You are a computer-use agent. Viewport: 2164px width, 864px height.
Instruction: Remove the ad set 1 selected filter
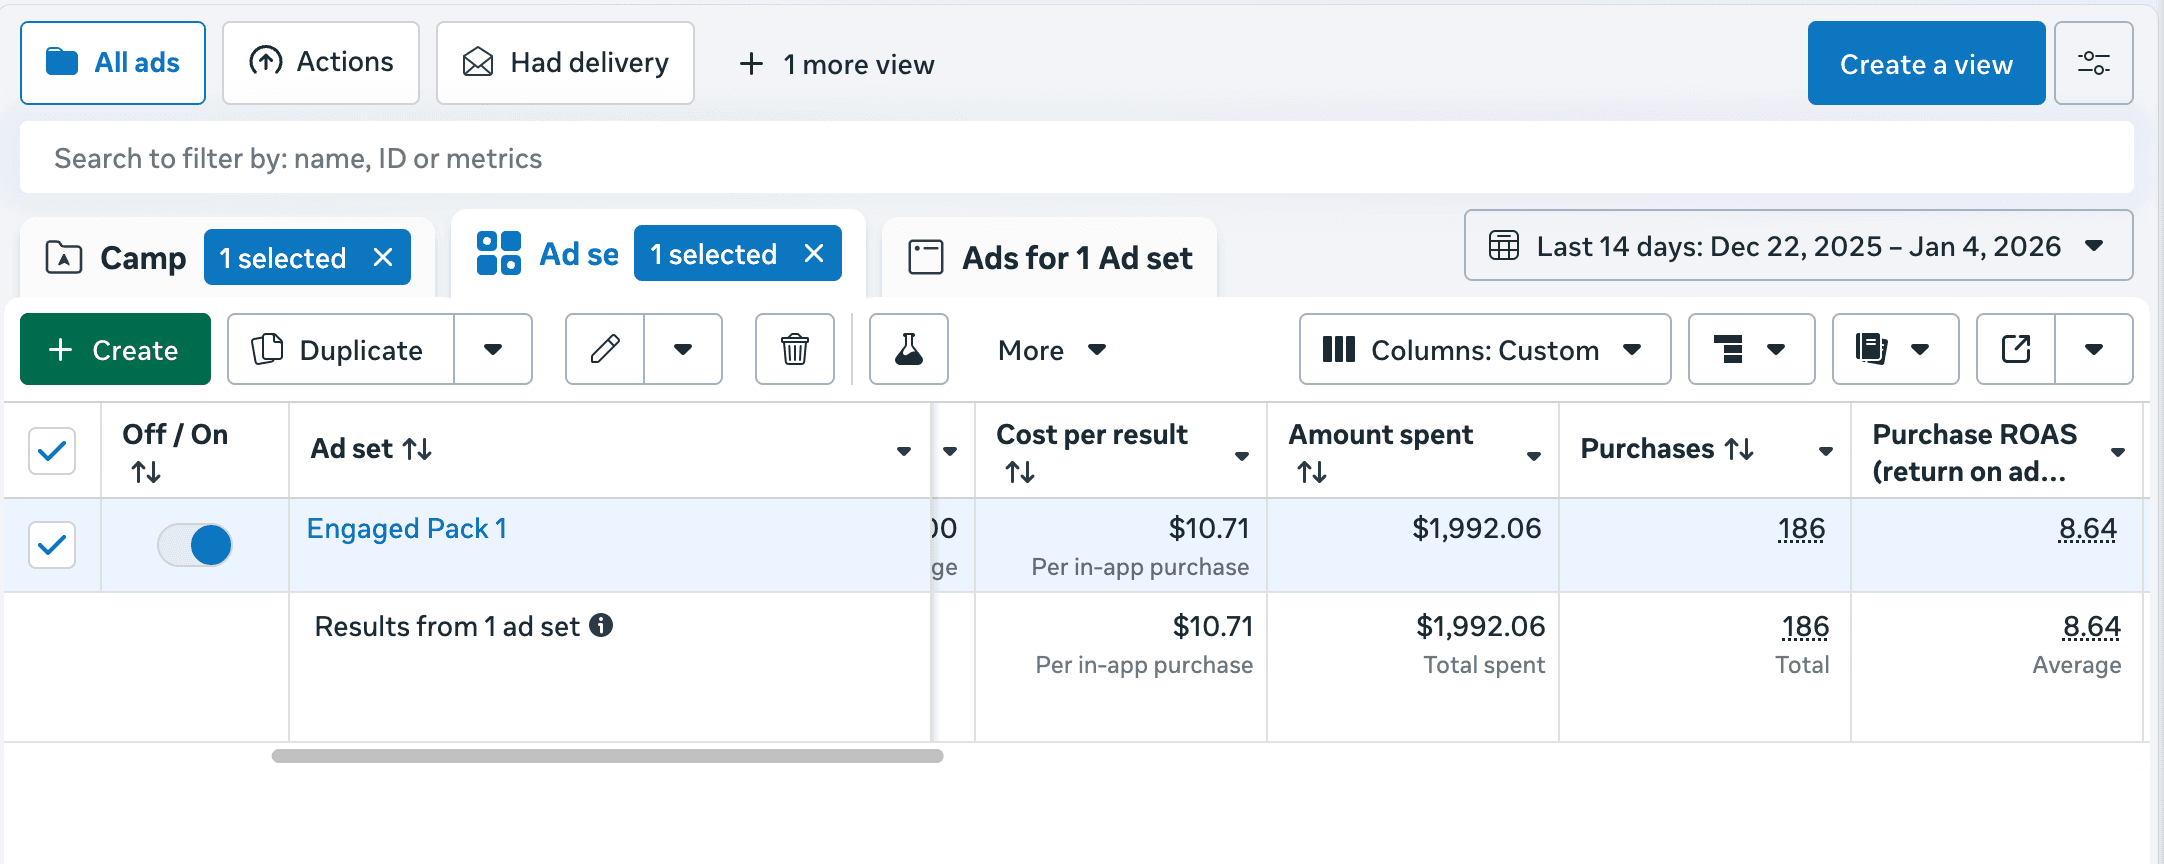(x=815, y=253)
